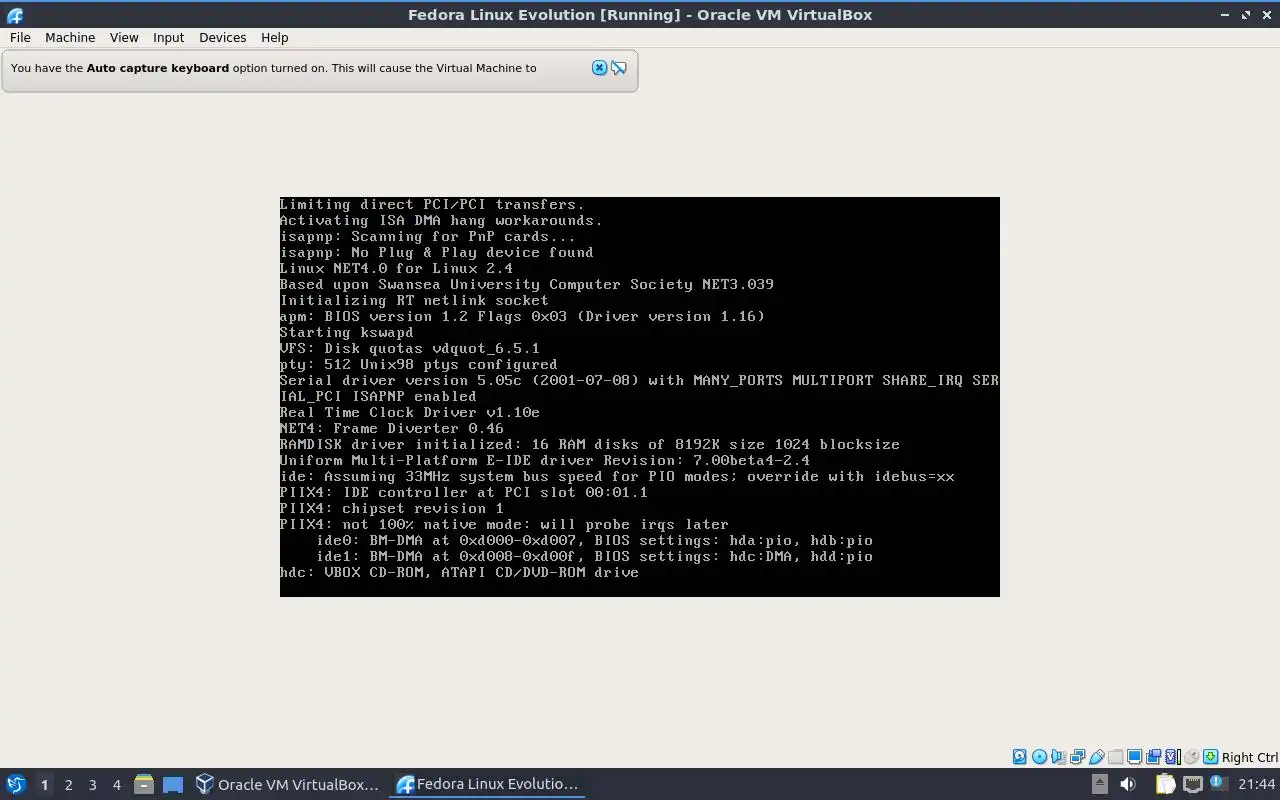Screen dimensions: 1280x800
Task: Click the wired network tray icon
Action: click(1193, 784)
